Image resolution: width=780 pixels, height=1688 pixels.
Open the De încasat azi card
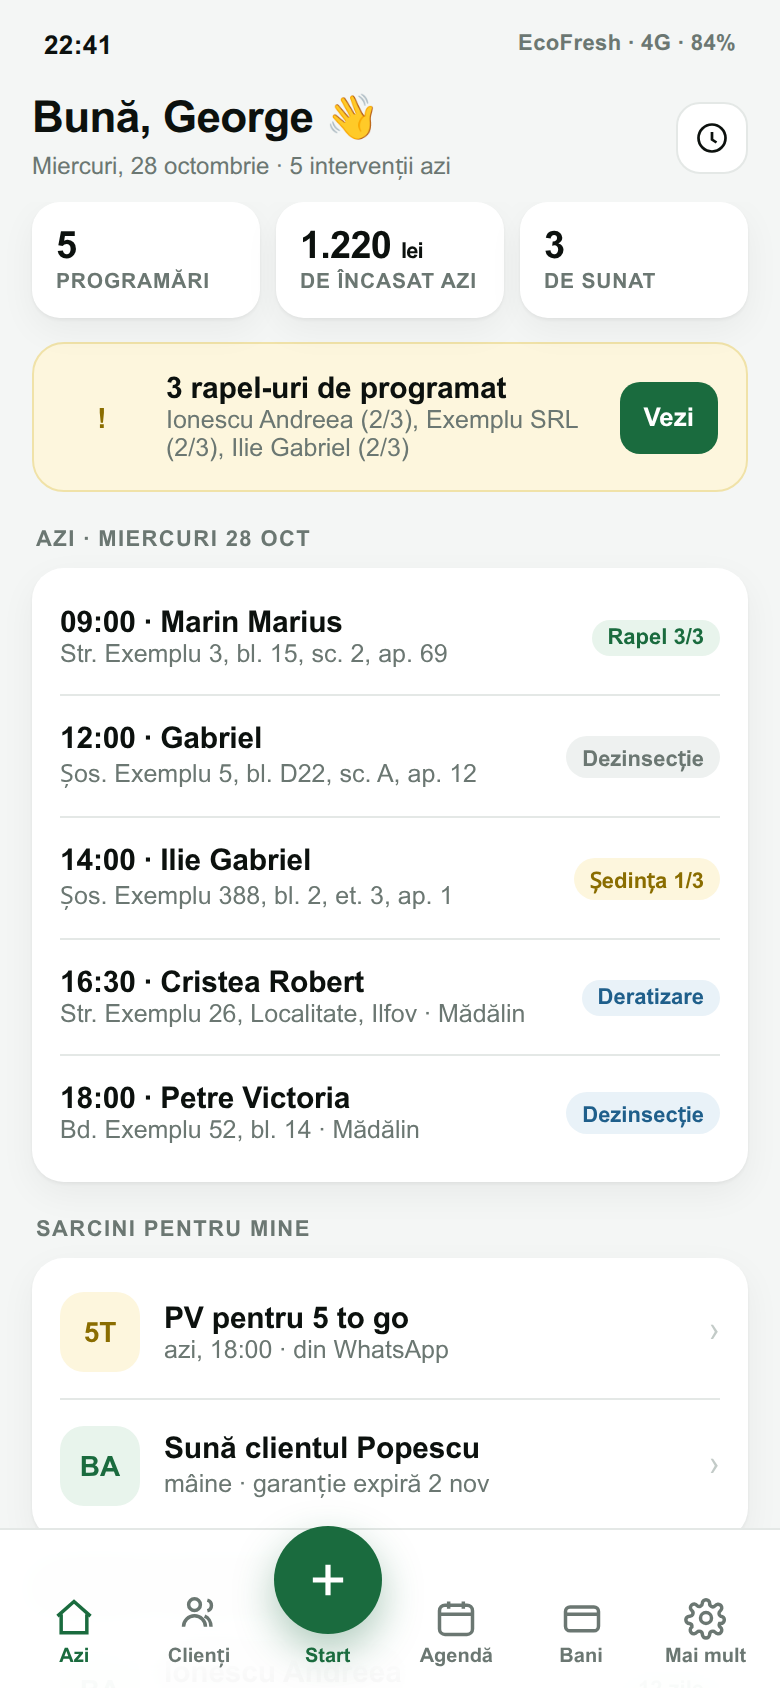390,260
